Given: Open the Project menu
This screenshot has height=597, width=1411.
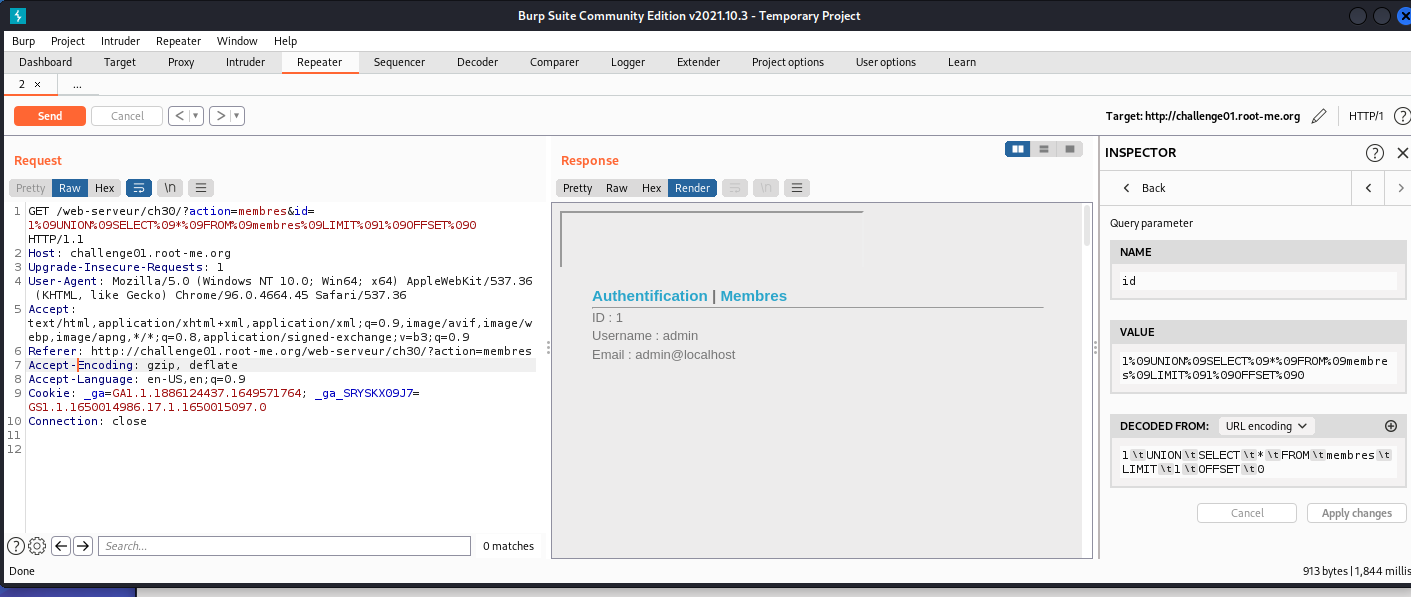Looking at the screenshot, I should tap(68, 41).
